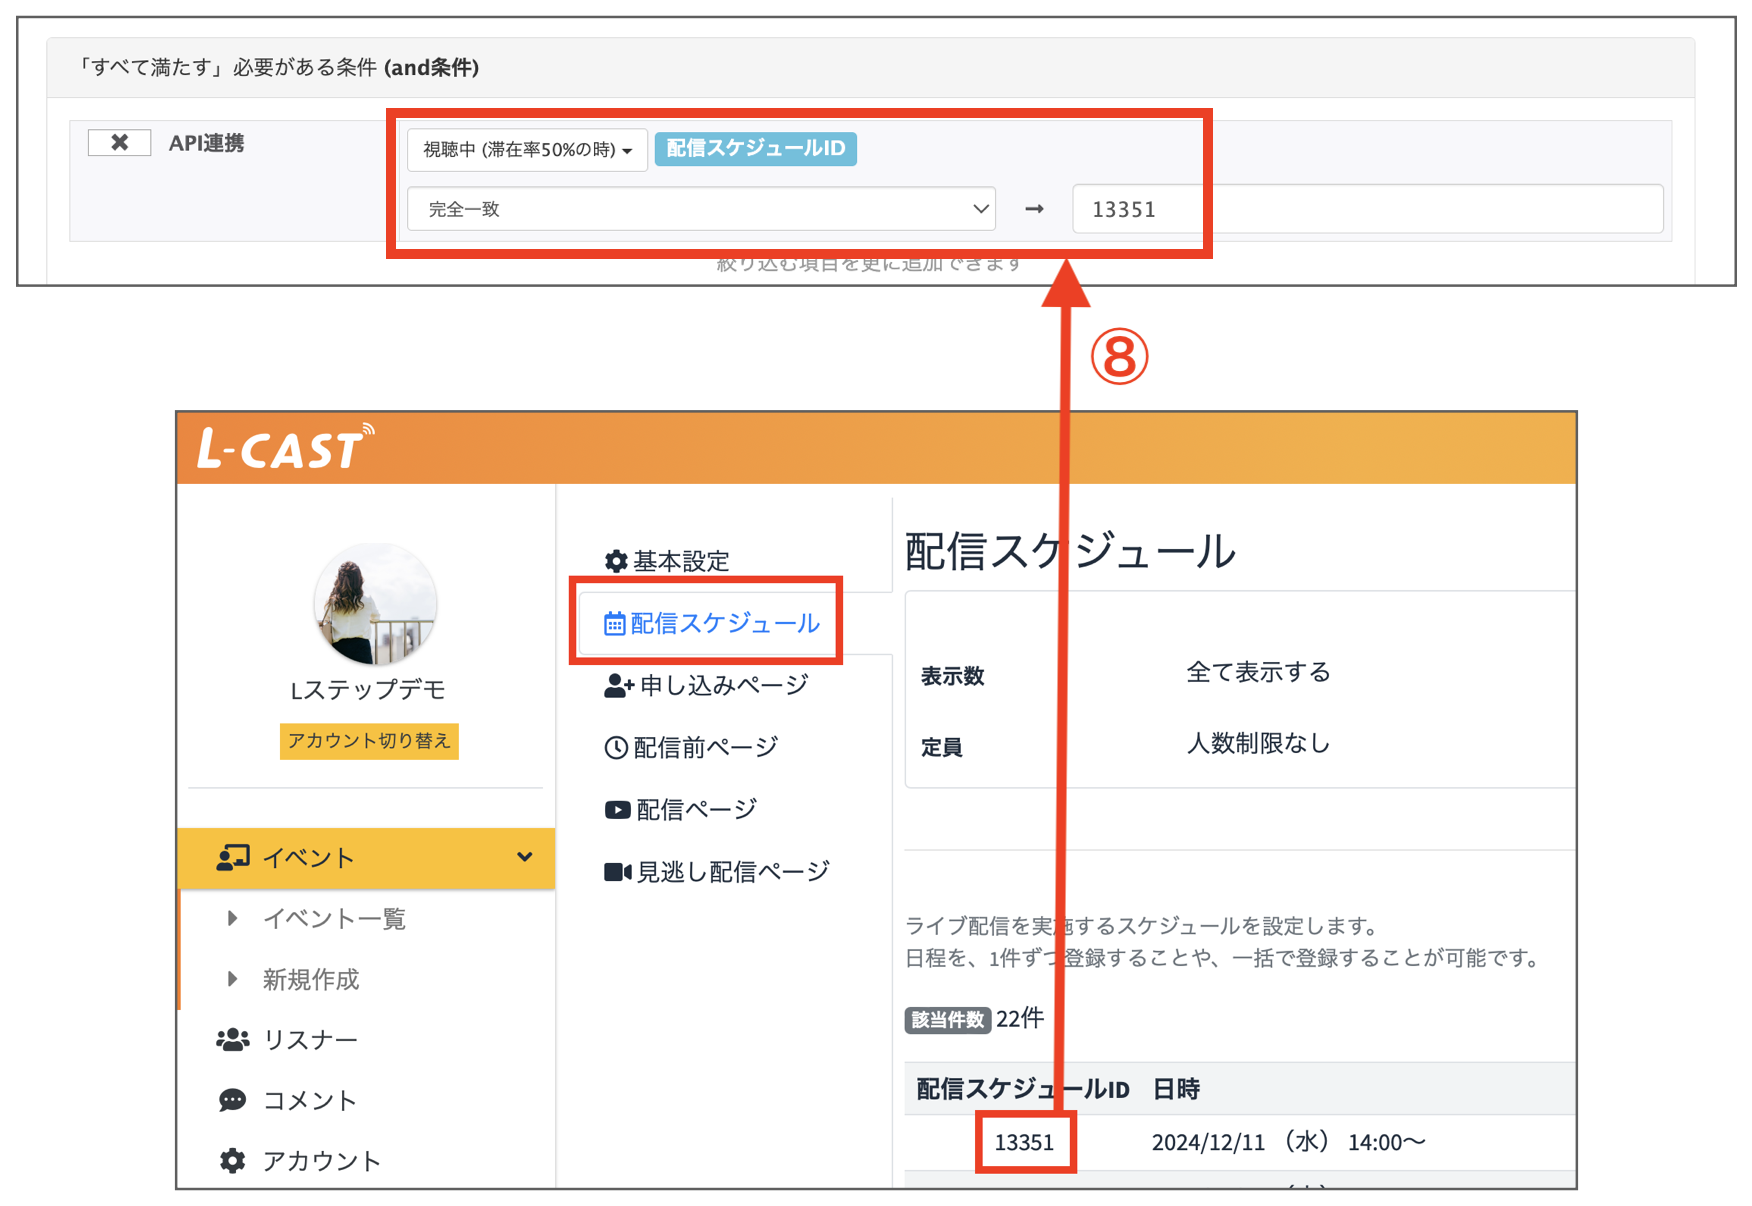Click the 13351 schedule ID value field
1752x1206 pixels.
1137,209
